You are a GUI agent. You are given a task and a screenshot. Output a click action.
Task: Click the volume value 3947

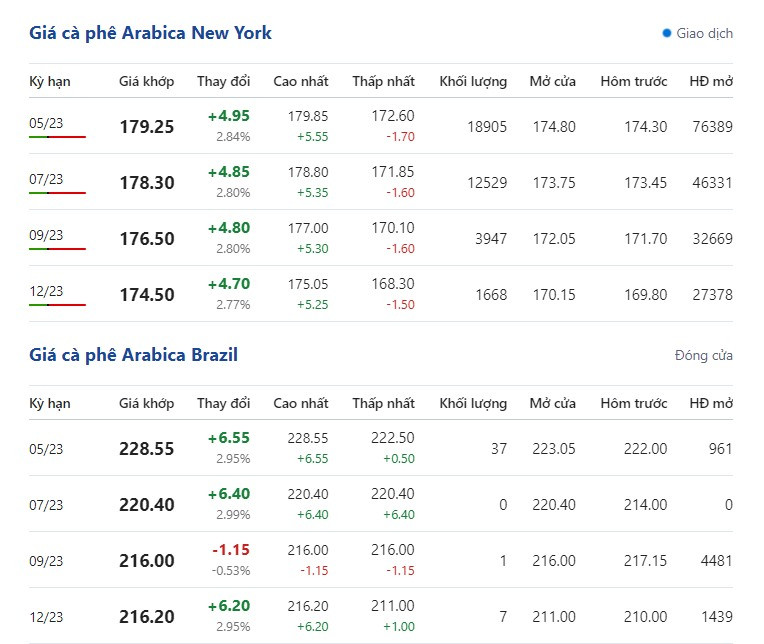tap(491, 239)
